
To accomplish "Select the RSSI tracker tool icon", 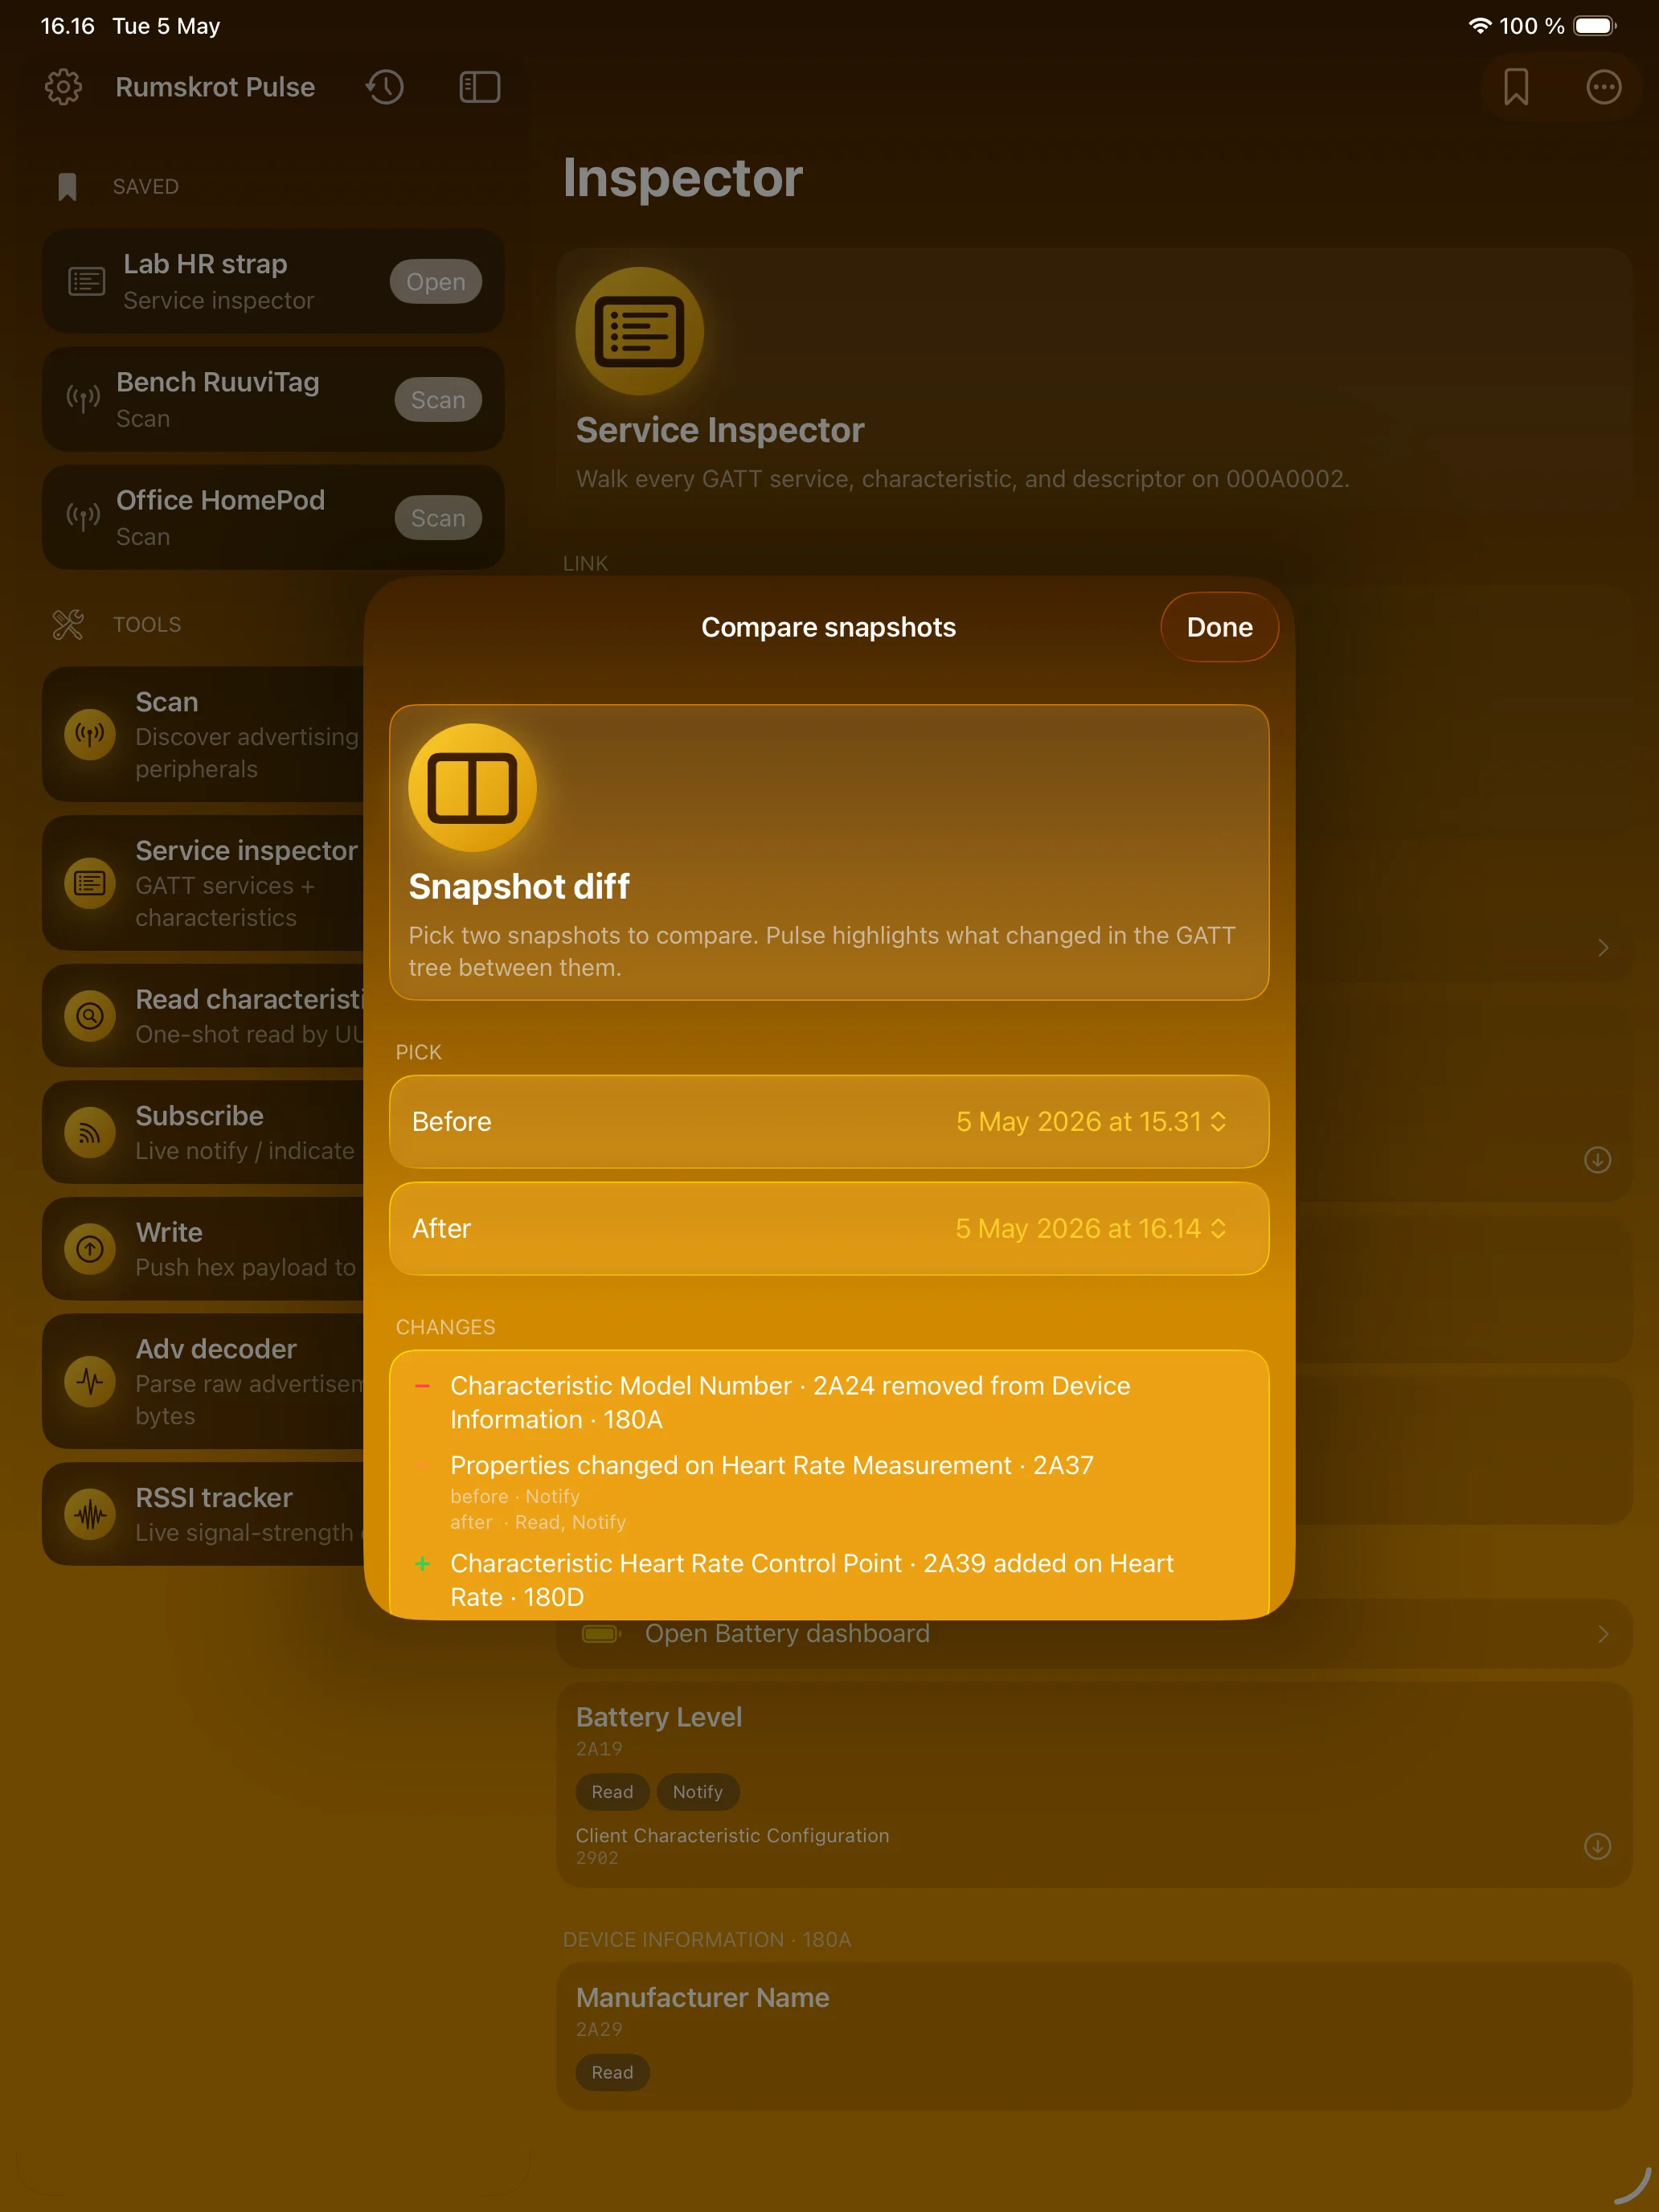I will (90, 1515).
